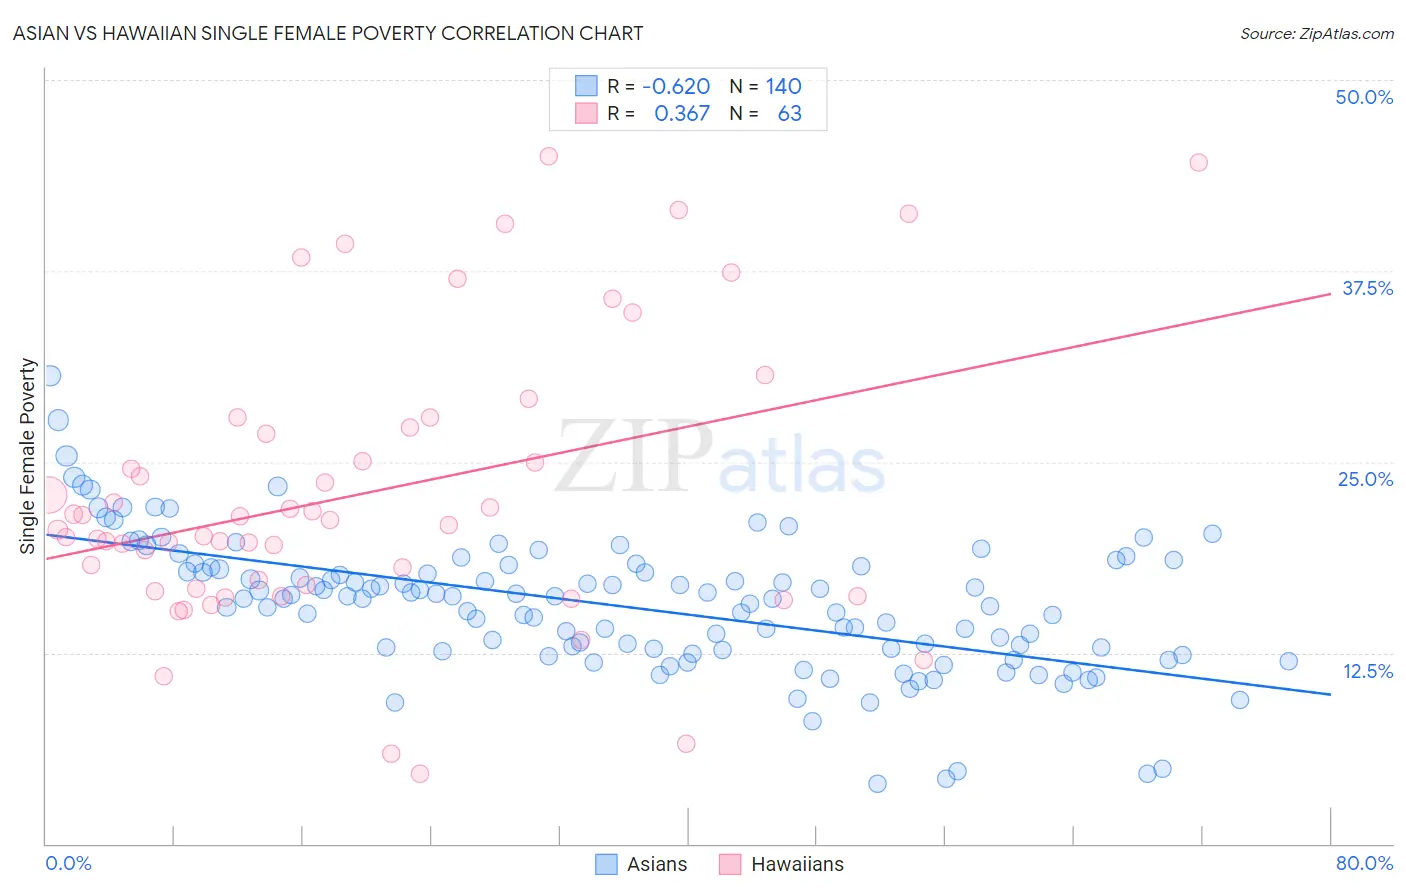
Task: Toggle the Hawaiians series legend label
Action: [796, 864]
